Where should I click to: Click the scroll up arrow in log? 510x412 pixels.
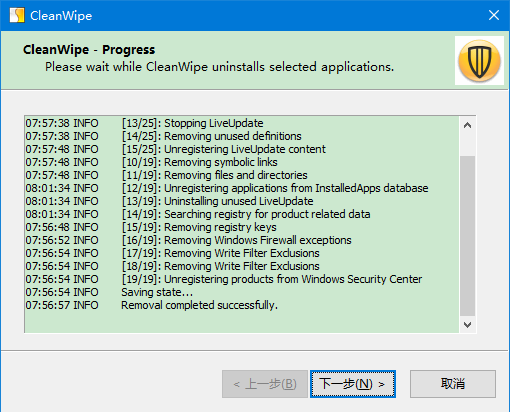pyautogui.click(x=467, y=125)
